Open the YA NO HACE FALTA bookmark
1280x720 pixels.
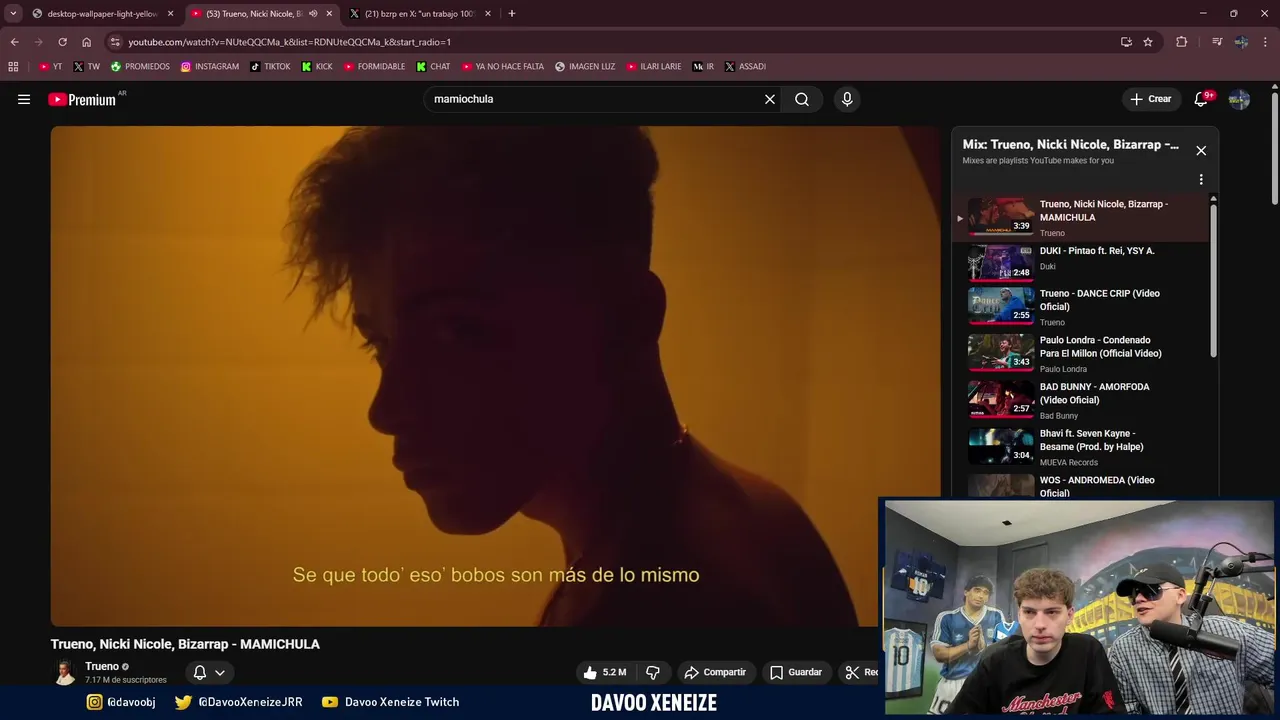(x=503, y=67)
